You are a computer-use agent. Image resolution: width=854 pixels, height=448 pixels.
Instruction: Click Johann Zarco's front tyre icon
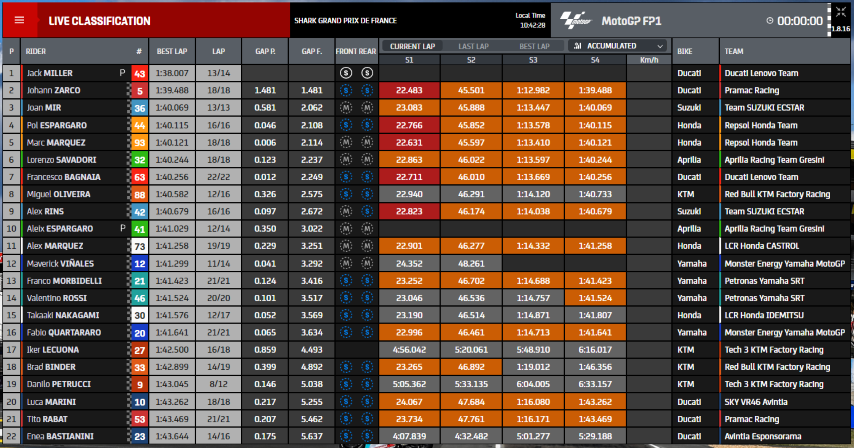346,90
